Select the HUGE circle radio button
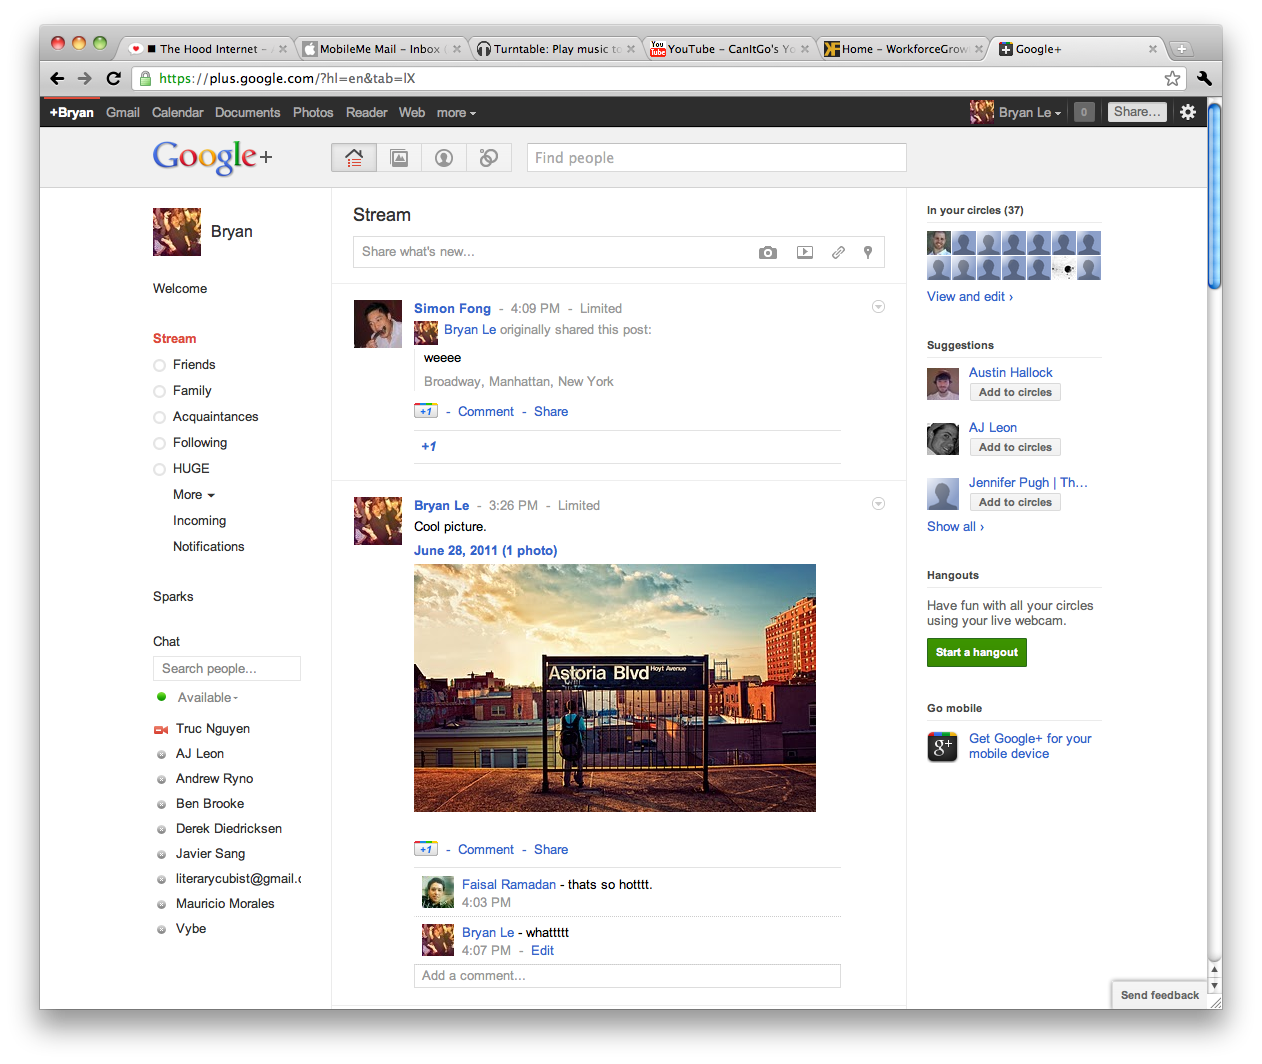Image resolution: width=1262 pixels, height=1064 pixels. (x=159, y=470)
